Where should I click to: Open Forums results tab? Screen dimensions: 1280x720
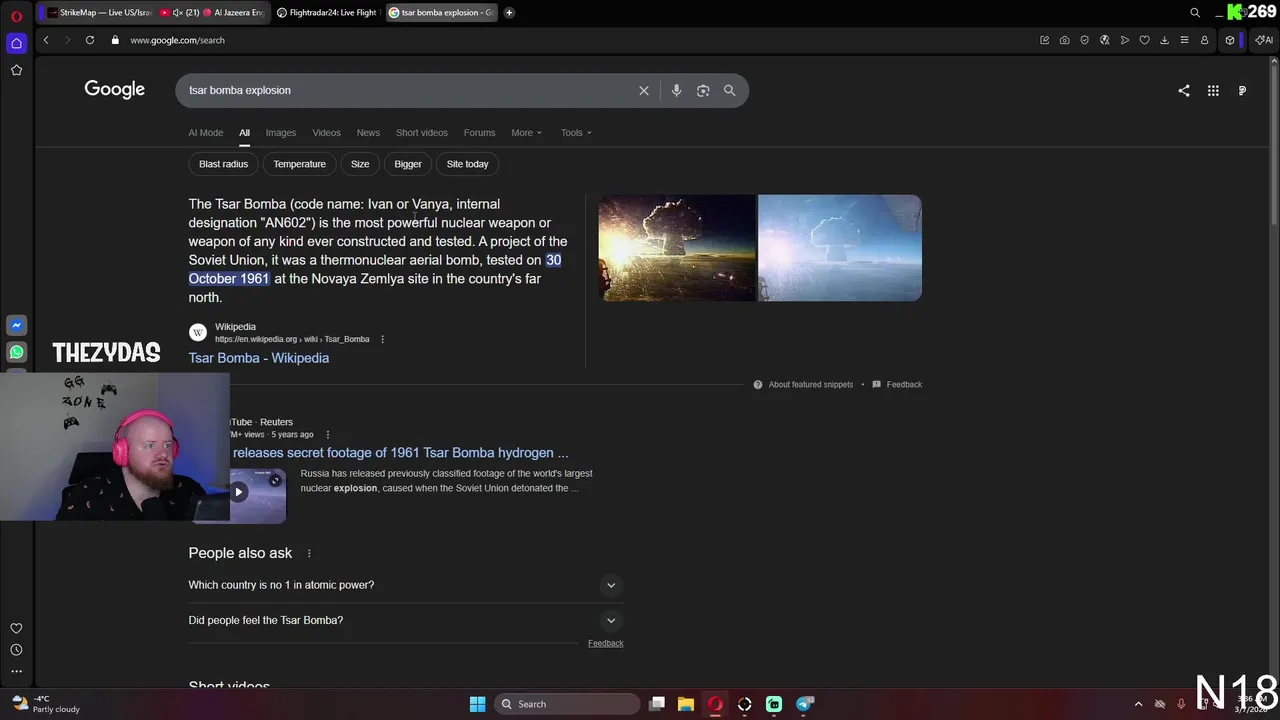tap(479, 132)
